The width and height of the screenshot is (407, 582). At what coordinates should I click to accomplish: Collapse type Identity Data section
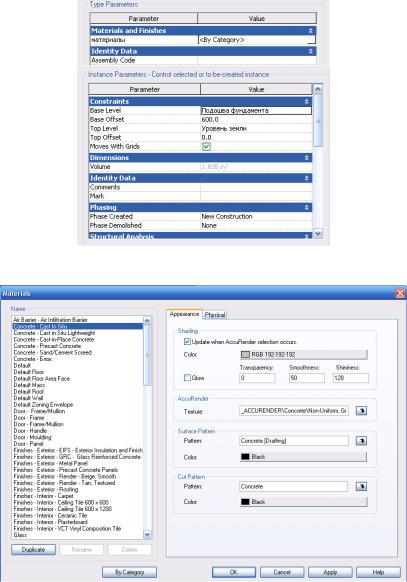(311, 51)
